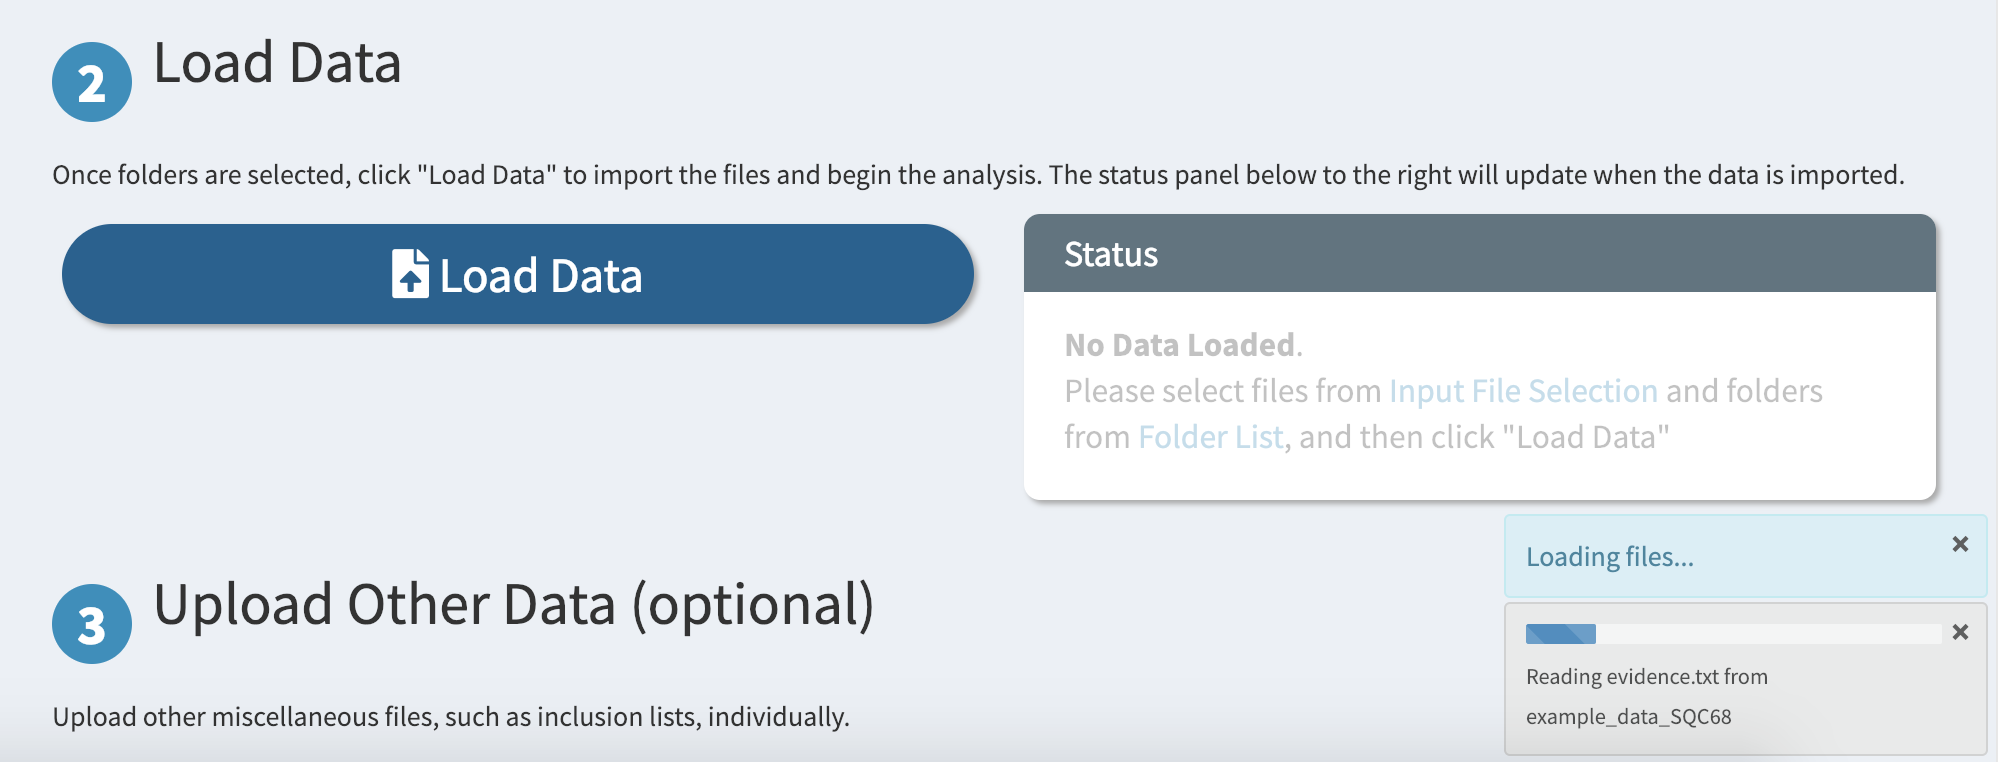Click the file upload icon on Load Data
Viewport: 1998px width, 762px height.
(410, 274)
